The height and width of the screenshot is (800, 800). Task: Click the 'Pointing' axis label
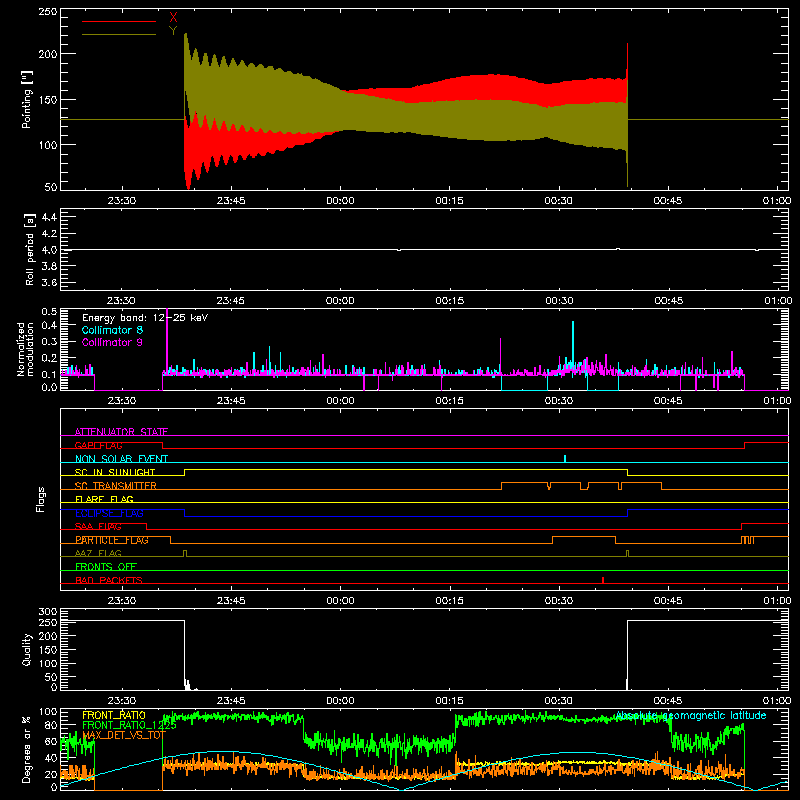(27, 99)
